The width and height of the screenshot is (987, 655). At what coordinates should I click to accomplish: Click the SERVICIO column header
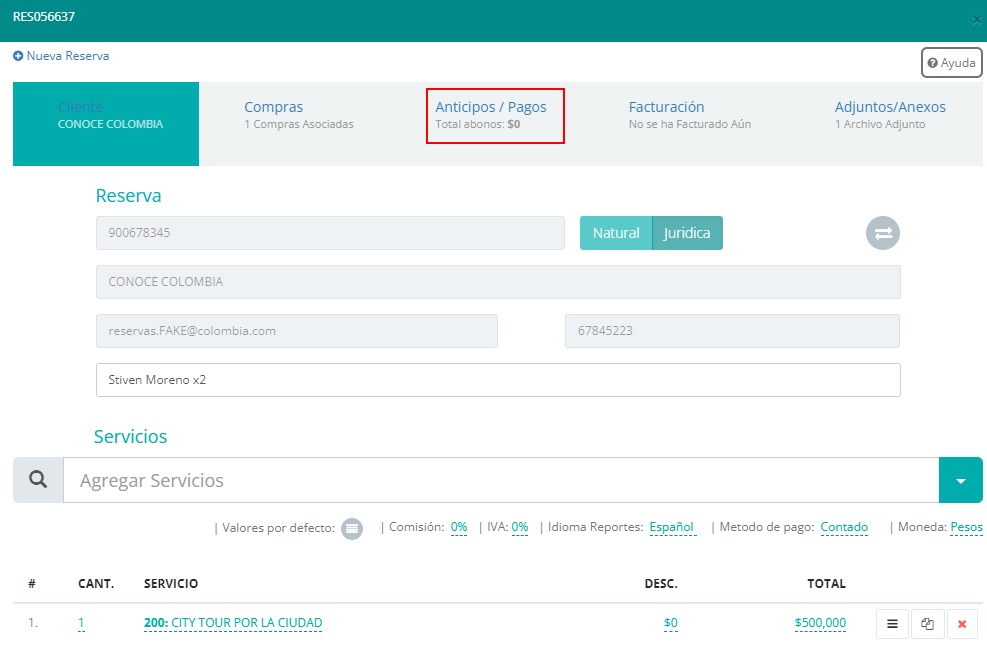coord(171,584)
